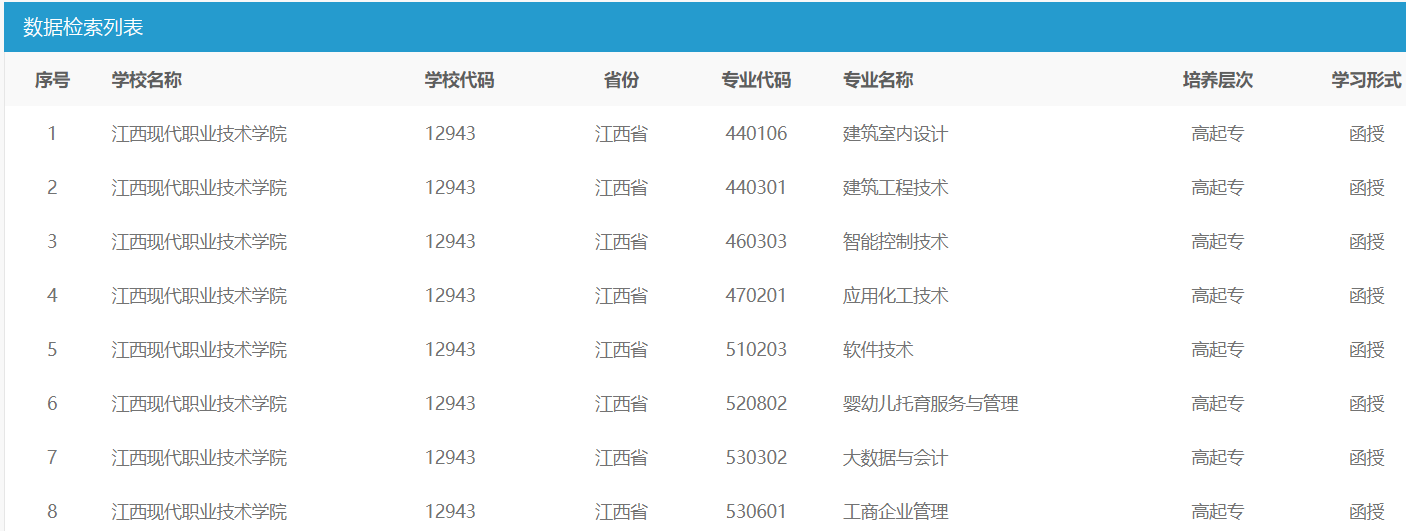Click serial number 1 in 建筑室内设计 row
Viewport: 1406px width, 531px height.
pyautogui.click(x=52, y=133)
